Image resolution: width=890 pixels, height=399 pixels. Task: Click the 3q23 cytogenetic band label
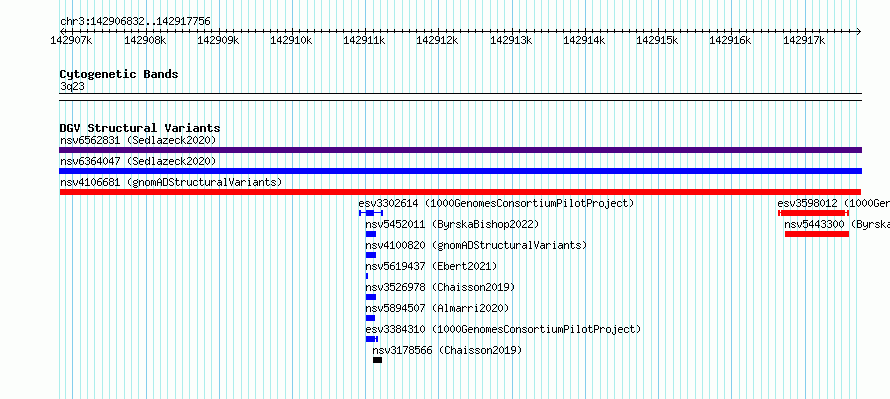(x=73, y=86)
